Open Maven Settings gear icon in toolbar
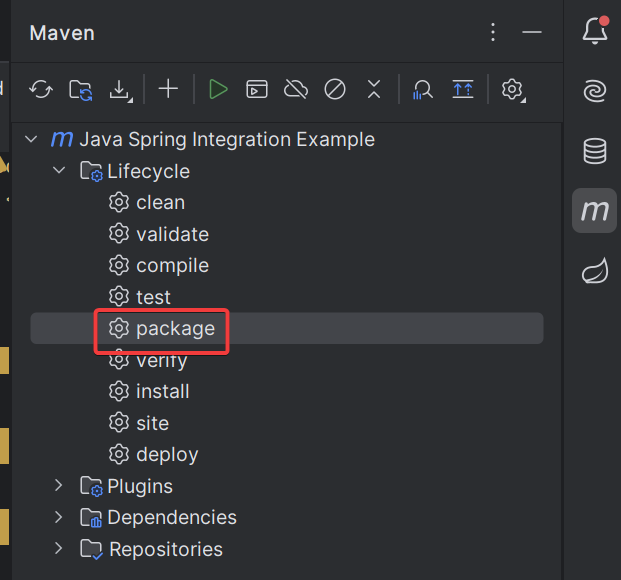 pyautogui.click(x=513, y=90)
